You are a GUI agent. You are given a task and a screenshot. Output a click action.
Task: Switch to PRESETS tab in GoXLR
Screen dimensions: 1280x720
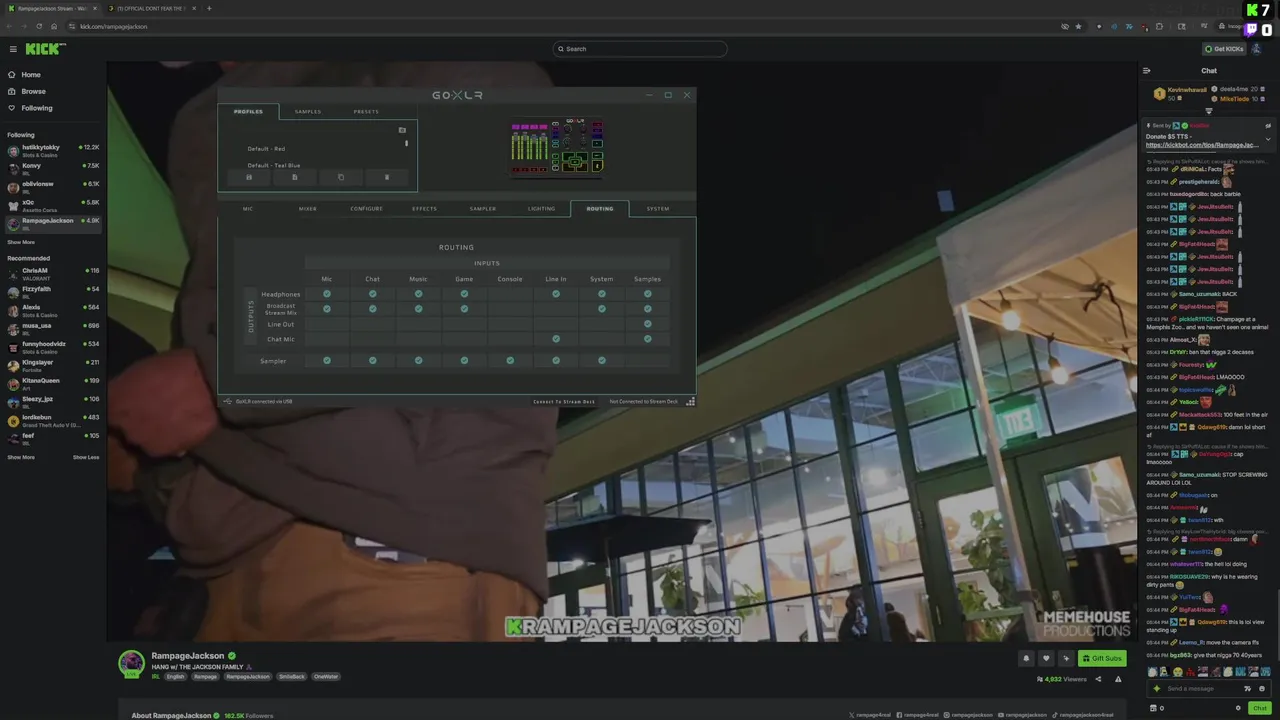tap(366, 112)
